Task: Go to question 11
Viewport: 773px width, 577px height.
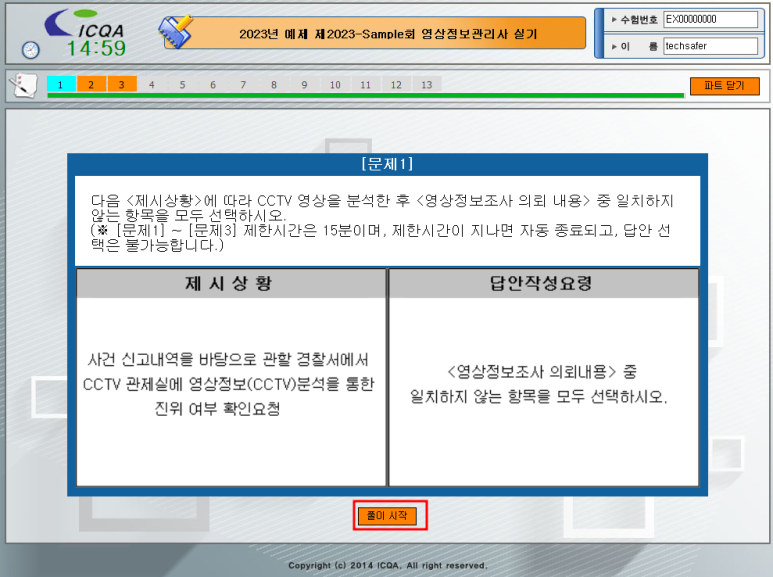Action: coord(365,85)
